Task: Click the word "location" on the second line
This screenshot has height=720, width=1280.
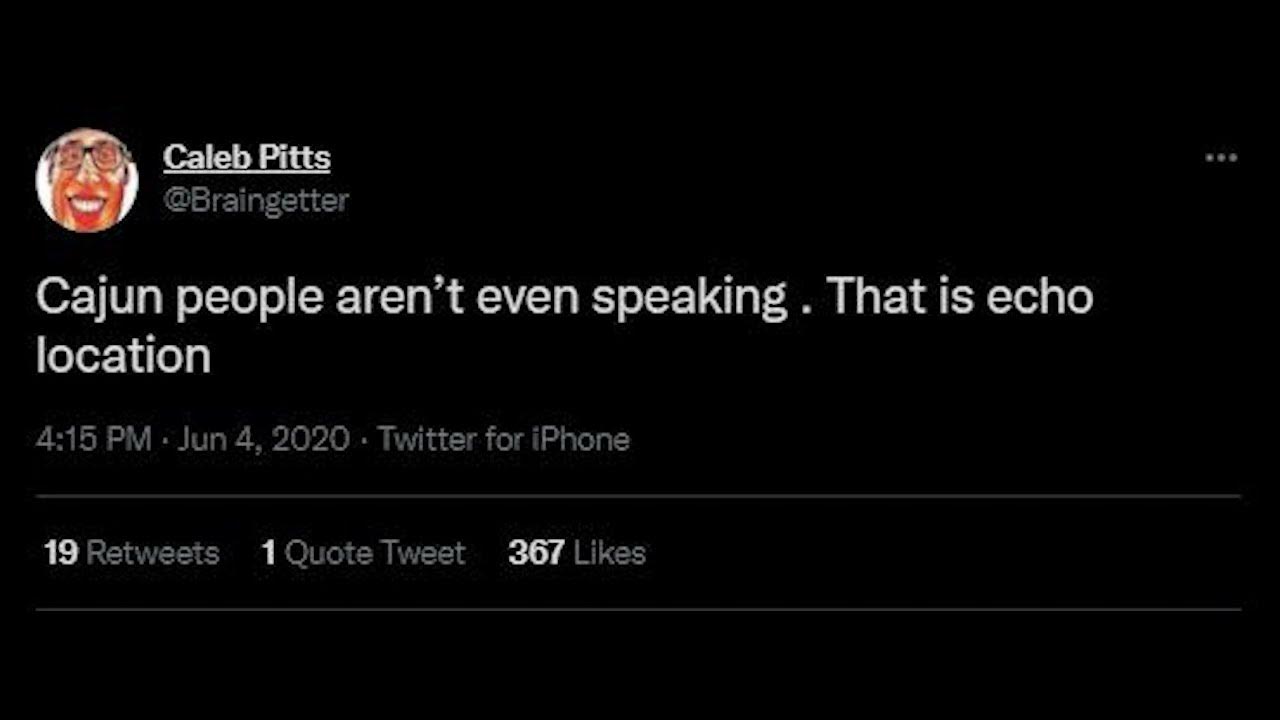Action: click(x=123, y=356)
